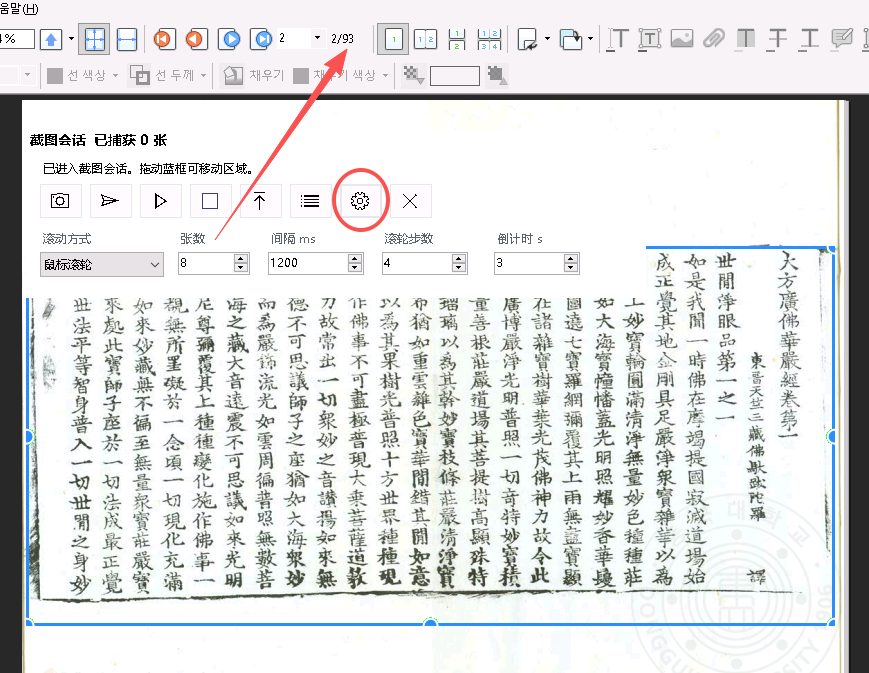Click the square stop icon in capture toolbar

[x=210, y=201]
